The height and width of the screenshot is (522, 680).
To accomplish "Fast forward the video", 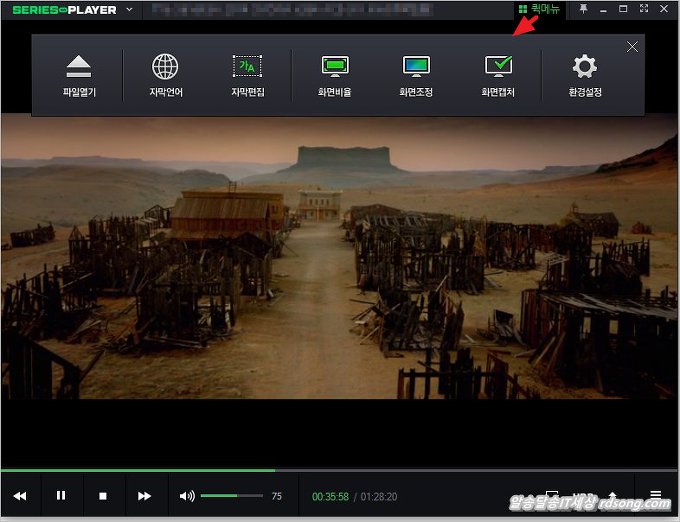I will click(144, 496).
